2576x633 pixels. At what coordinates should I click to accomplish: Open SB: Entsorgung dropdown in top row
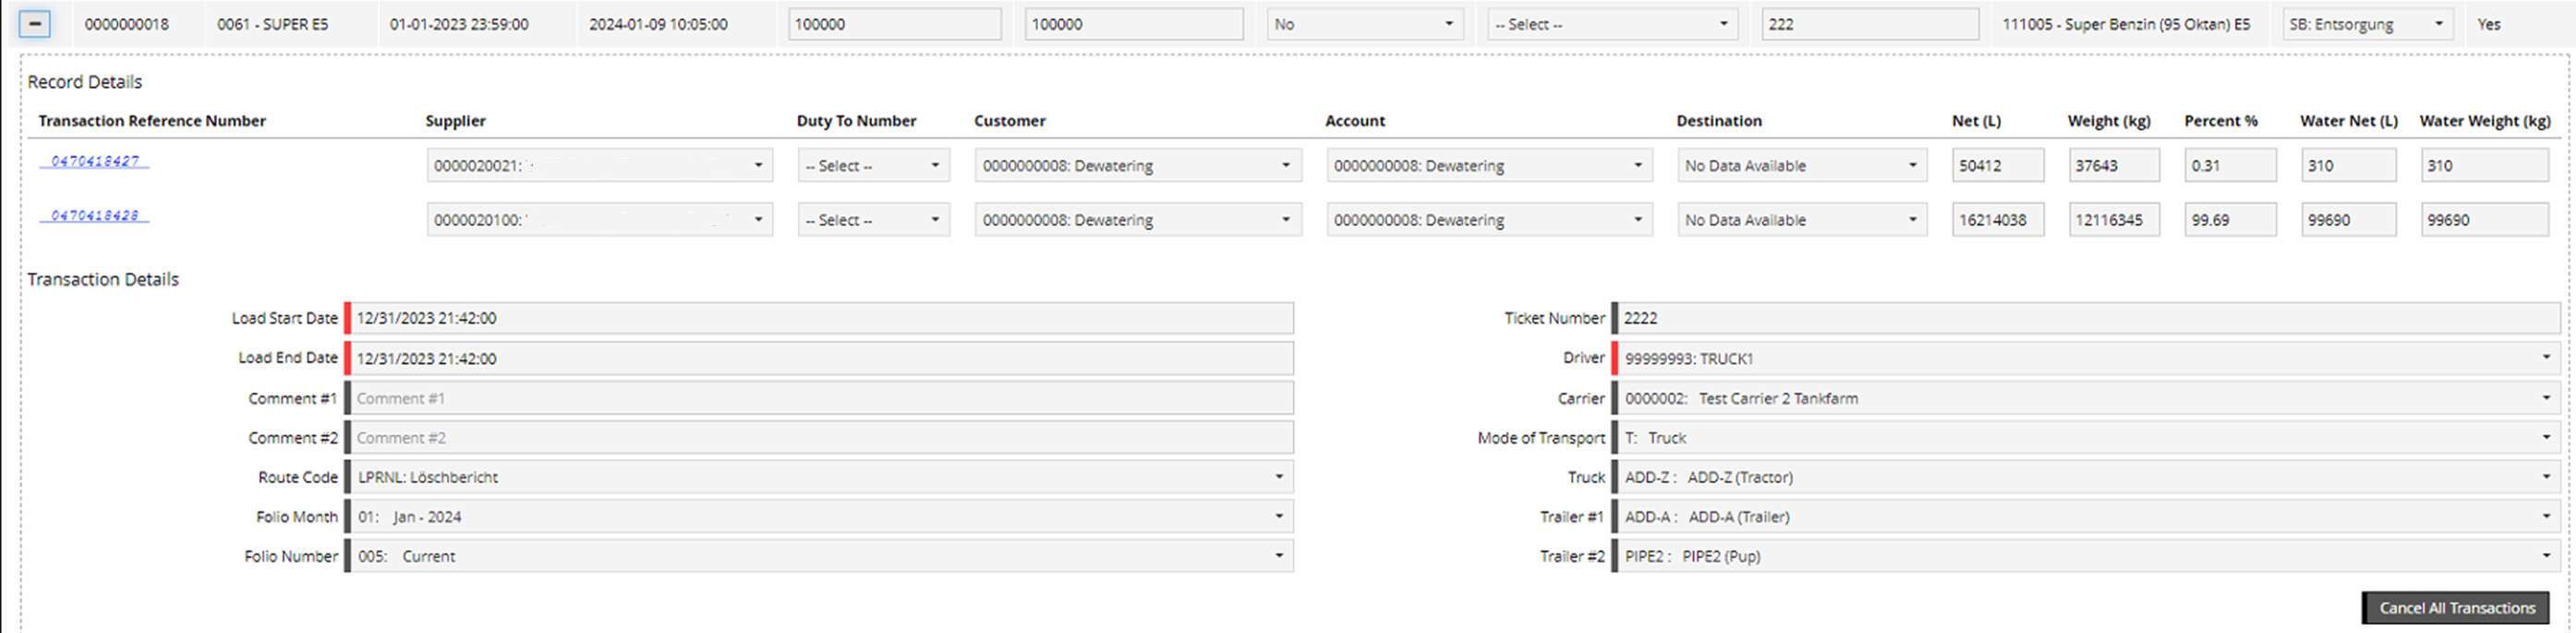click(2366, 24)
